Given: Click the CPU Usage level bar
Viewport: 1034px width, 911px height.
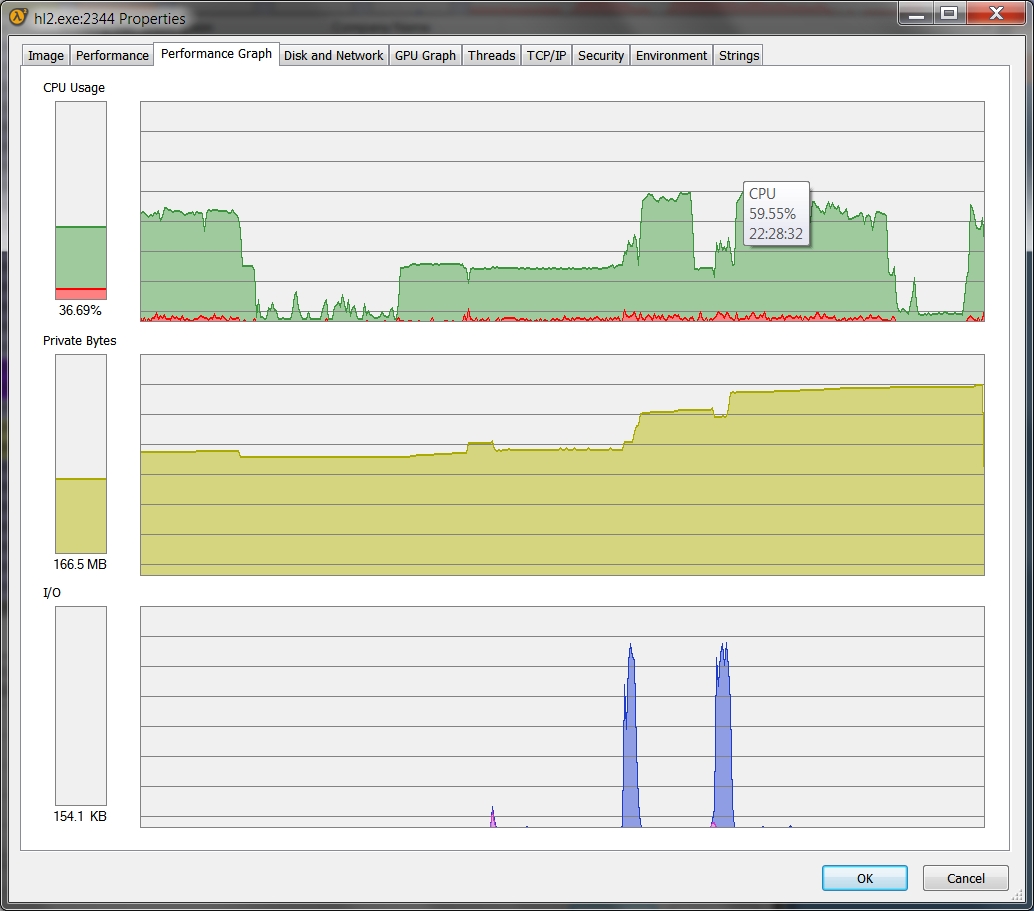Looking at the screenshot, I should tap(80, 201).
